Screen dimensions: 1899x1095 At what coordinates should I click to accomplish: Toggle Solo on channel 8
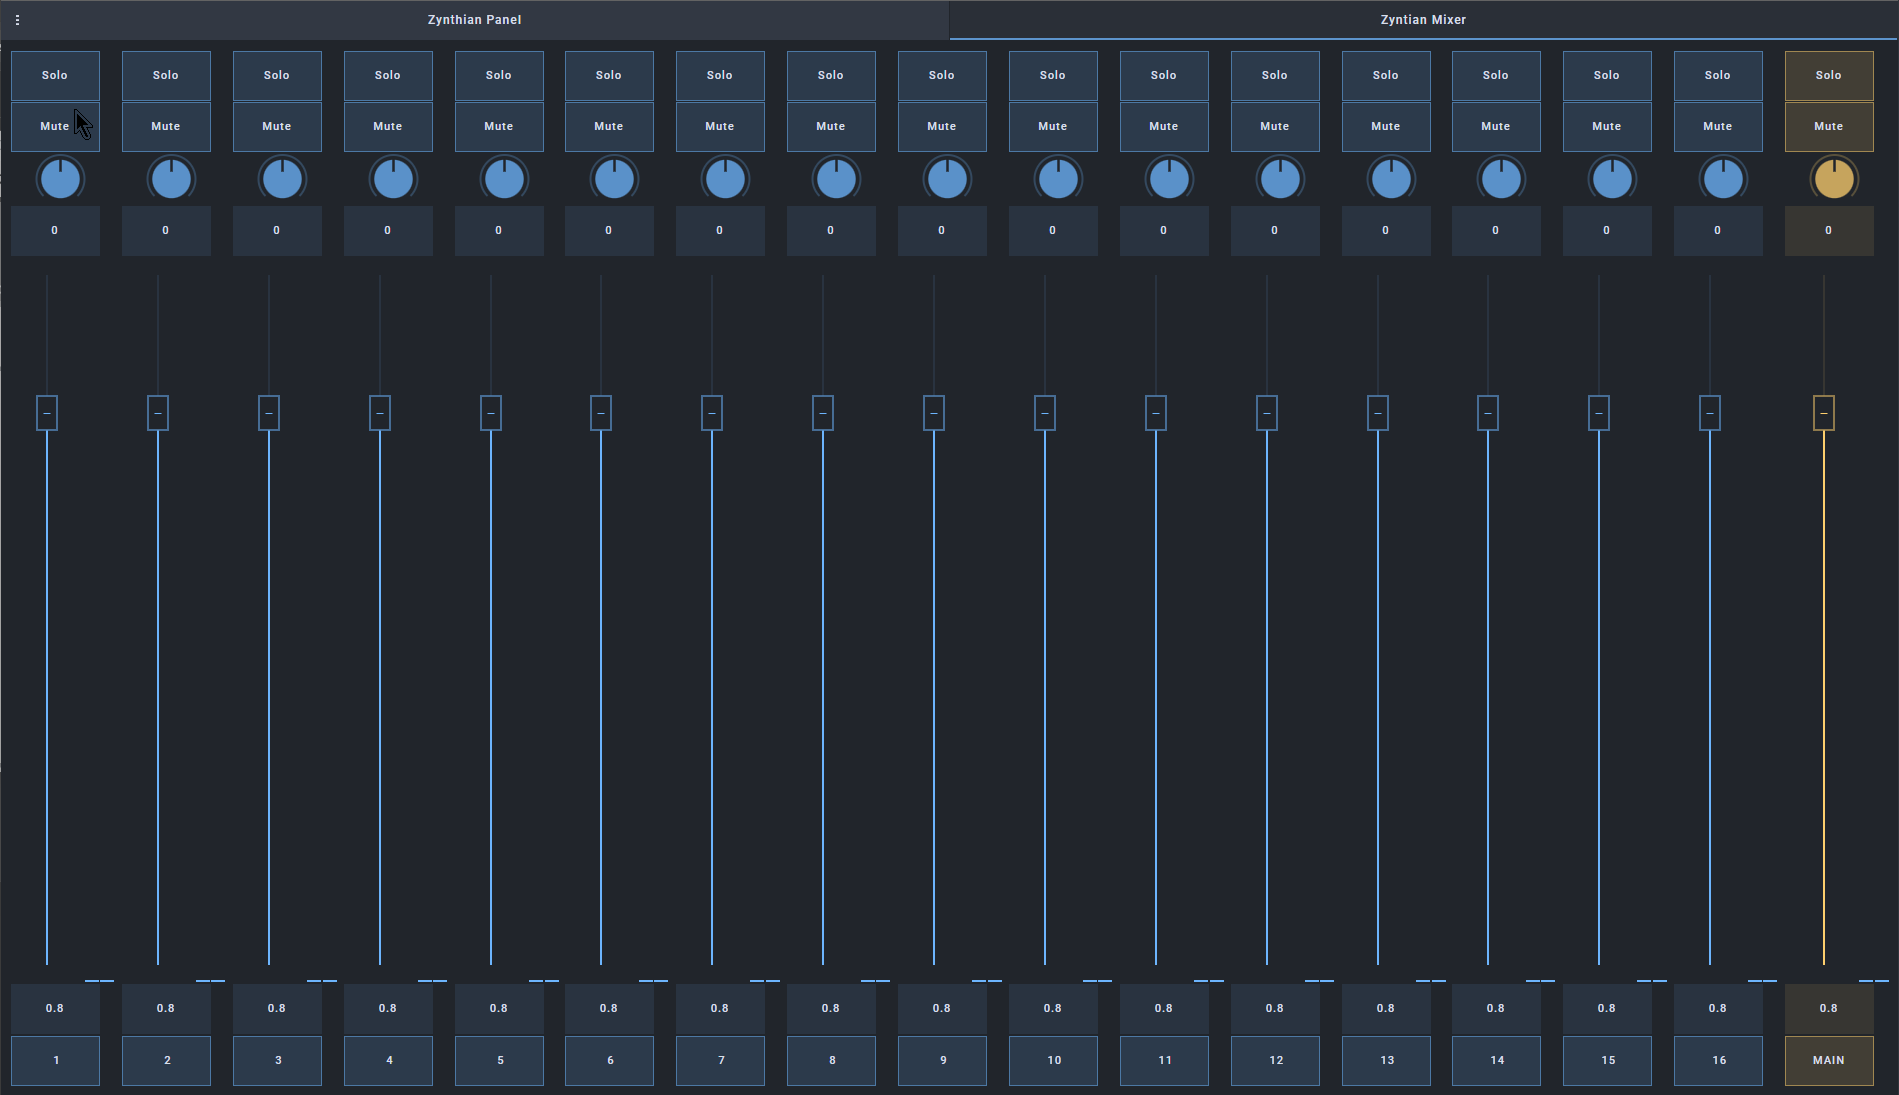coord(831,76)
